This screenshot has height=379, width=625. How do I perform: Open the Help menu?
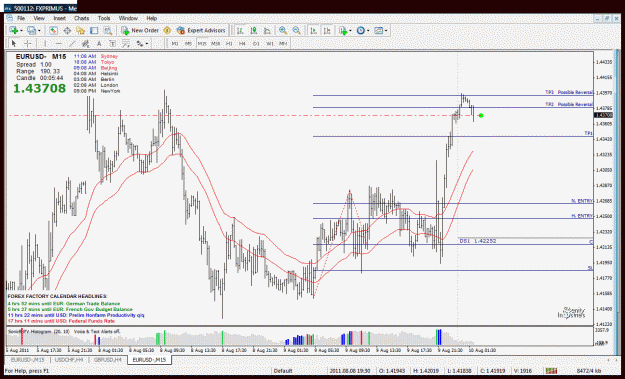pos(151,18)
